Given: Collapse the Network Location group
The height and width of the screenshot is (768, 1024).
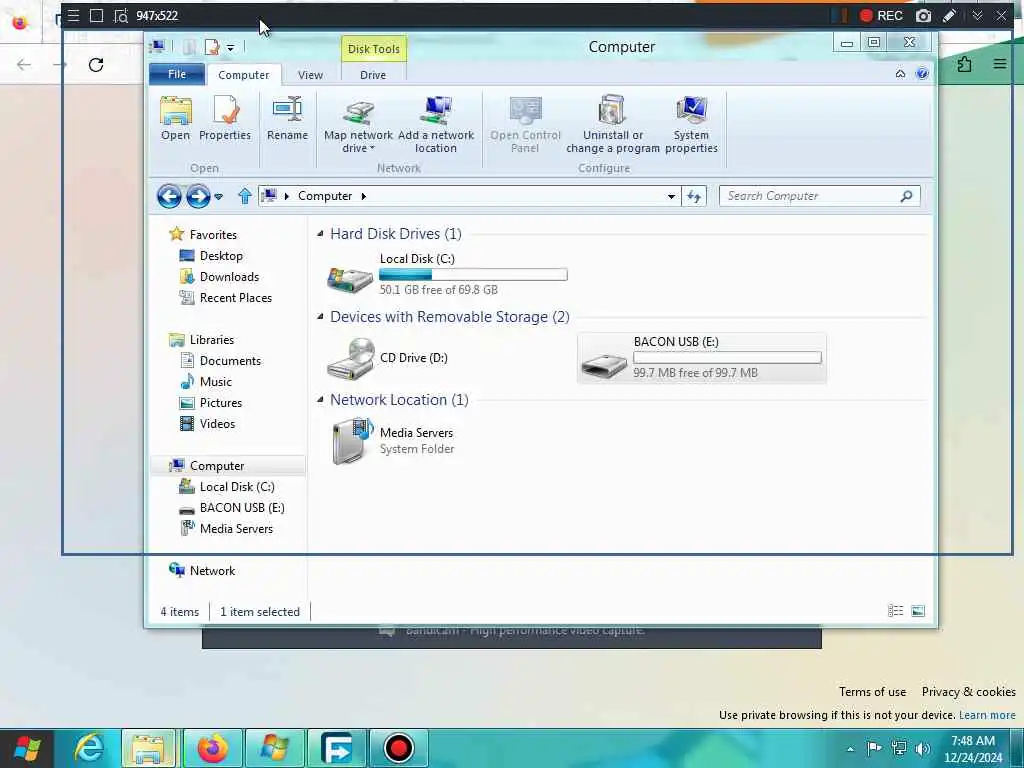Looking at the screenshot, I should [320, 399].
